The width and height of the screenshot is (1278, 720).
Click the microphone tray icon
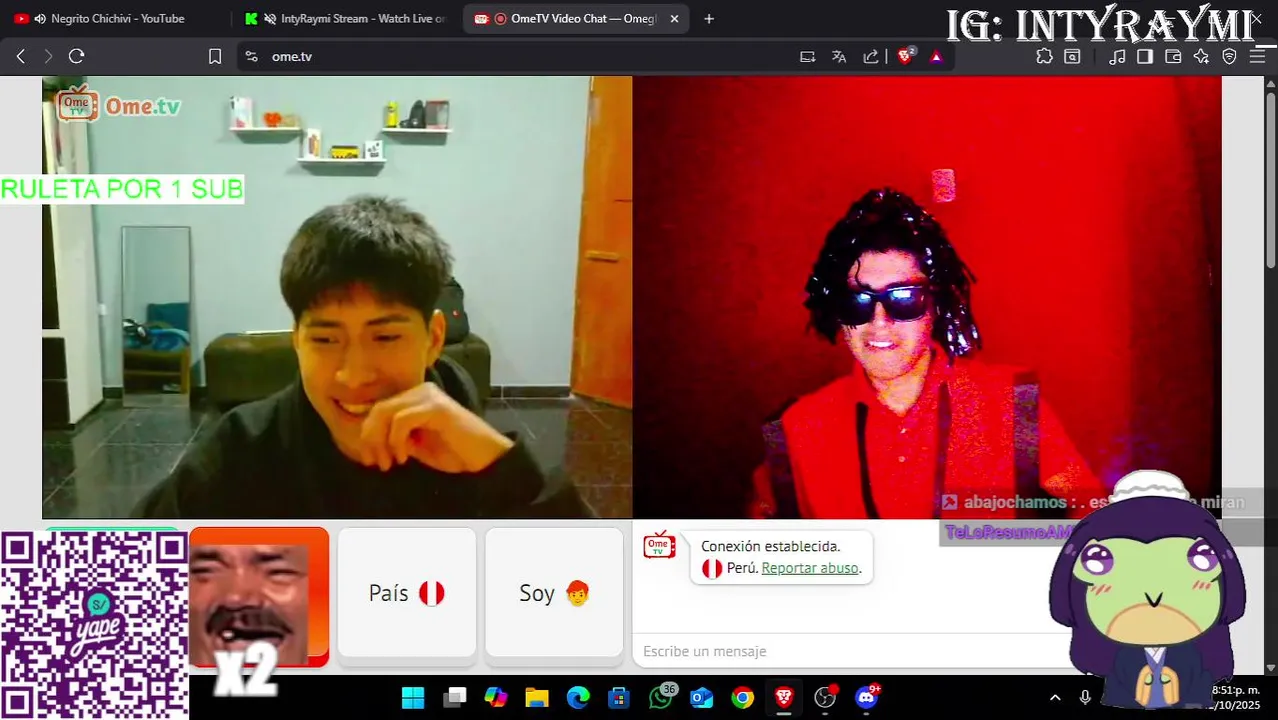coord(1085,697)
